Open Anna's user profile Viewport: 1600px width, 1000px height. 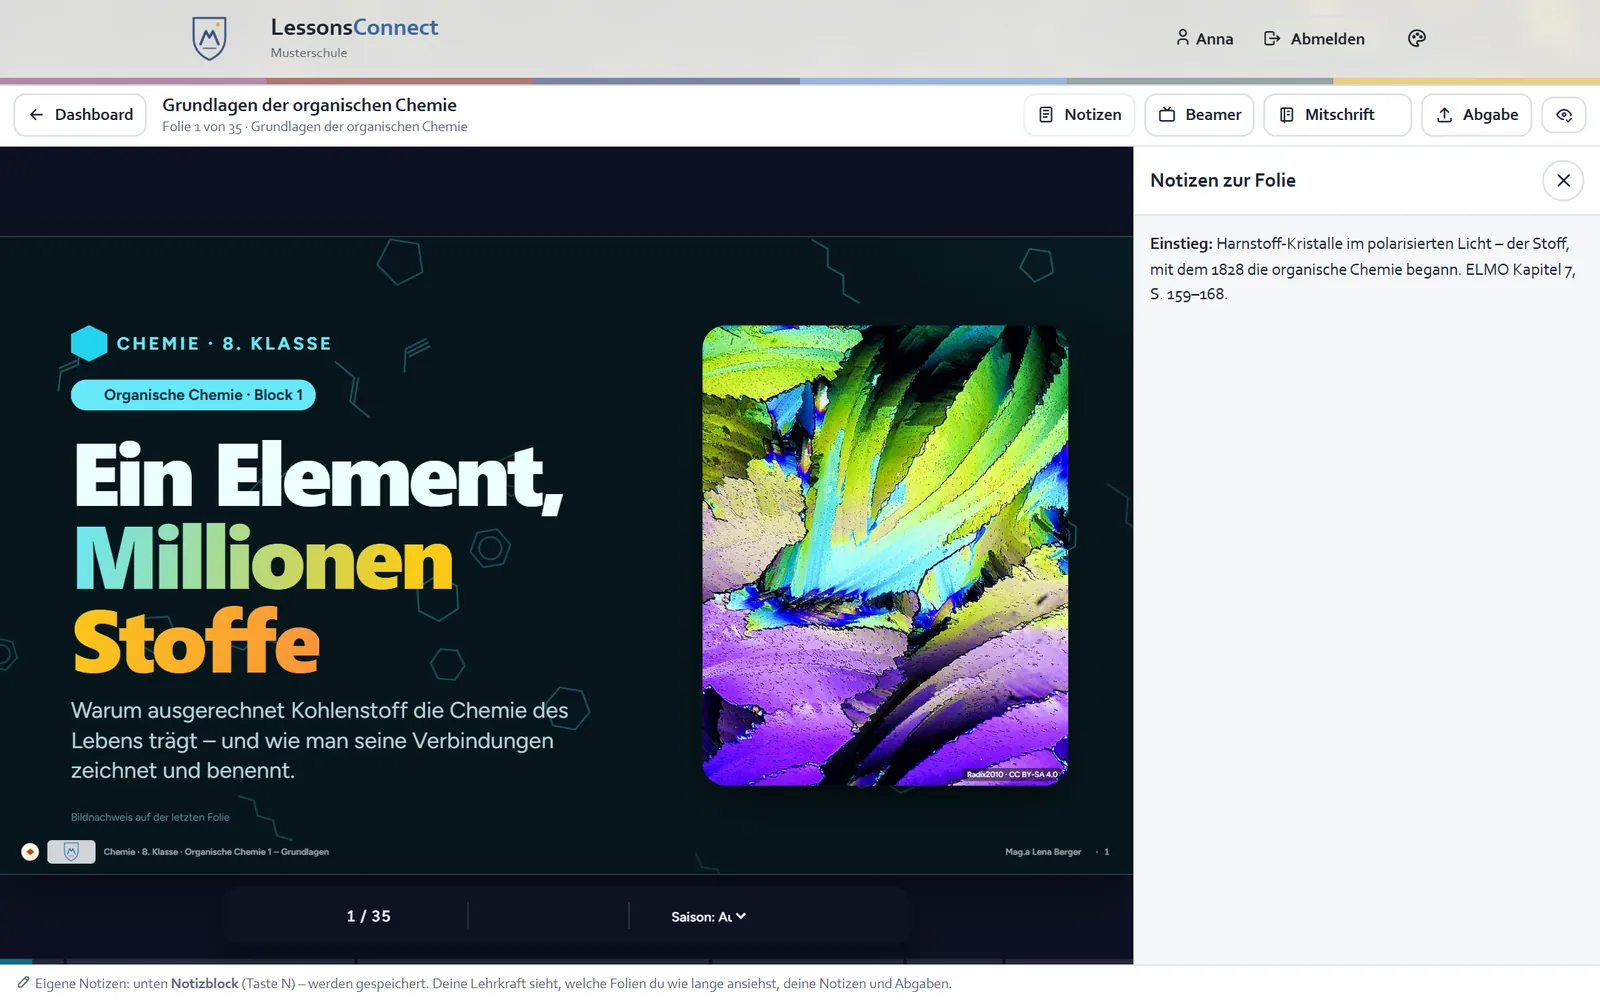(1204, 38)
